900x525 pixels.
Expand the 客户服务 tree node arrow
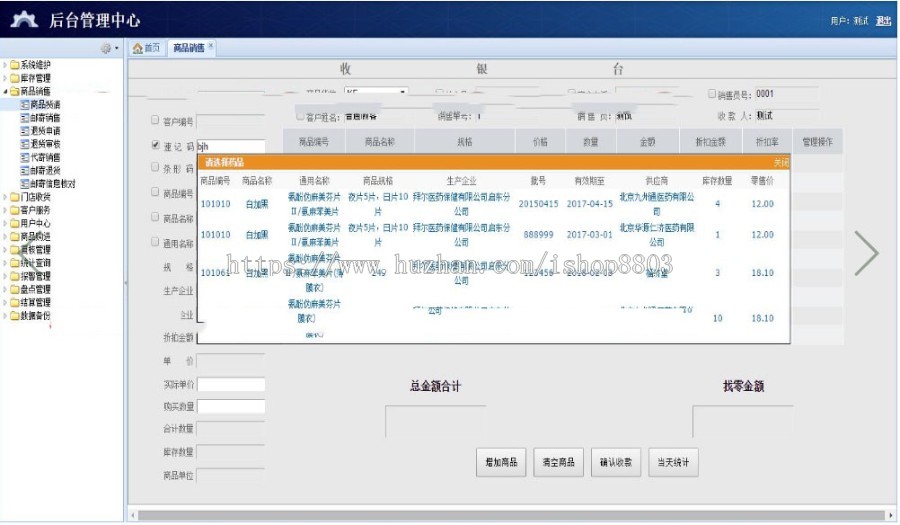(x=5, y=210)
